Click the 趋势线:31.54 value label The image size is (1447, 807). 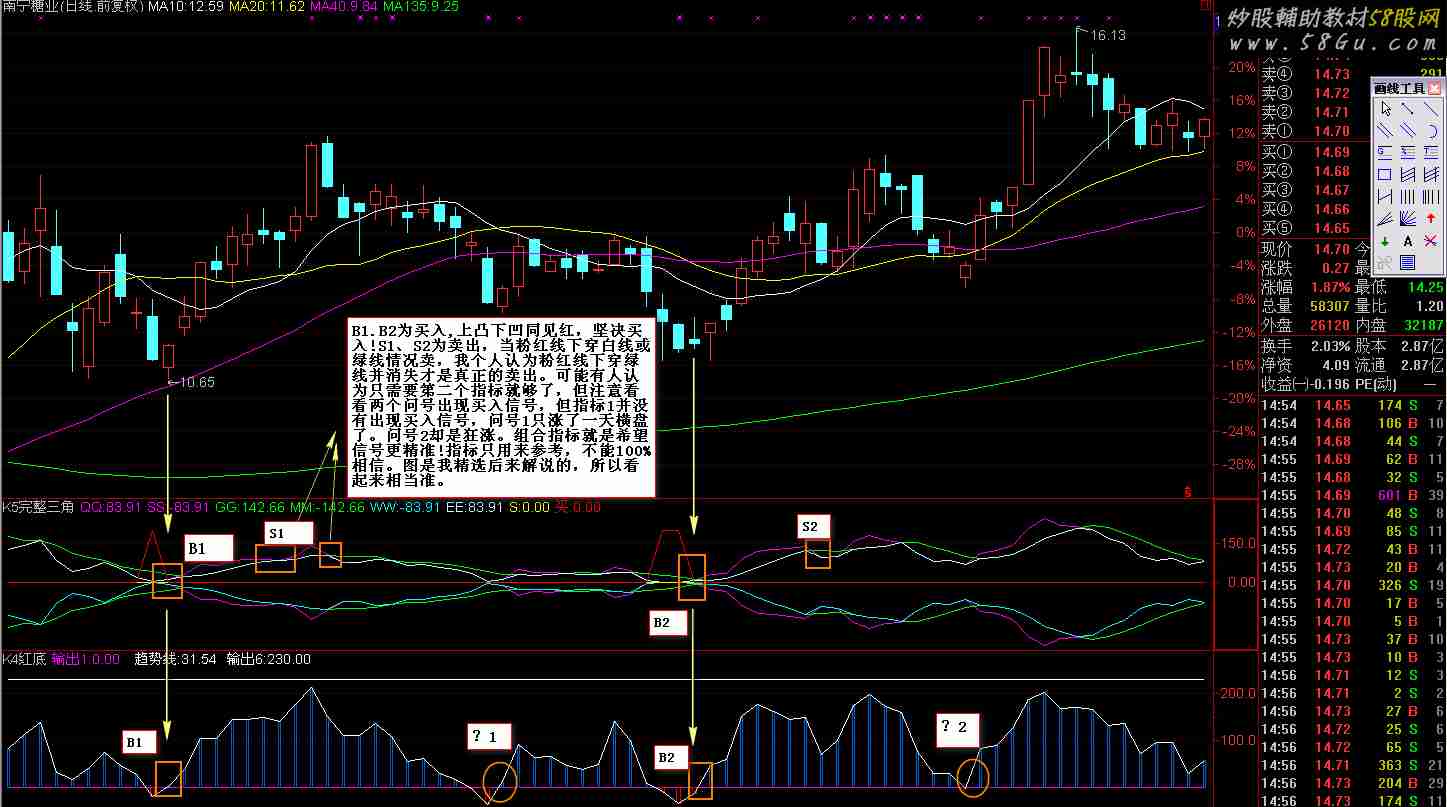[x=175, y=659]
